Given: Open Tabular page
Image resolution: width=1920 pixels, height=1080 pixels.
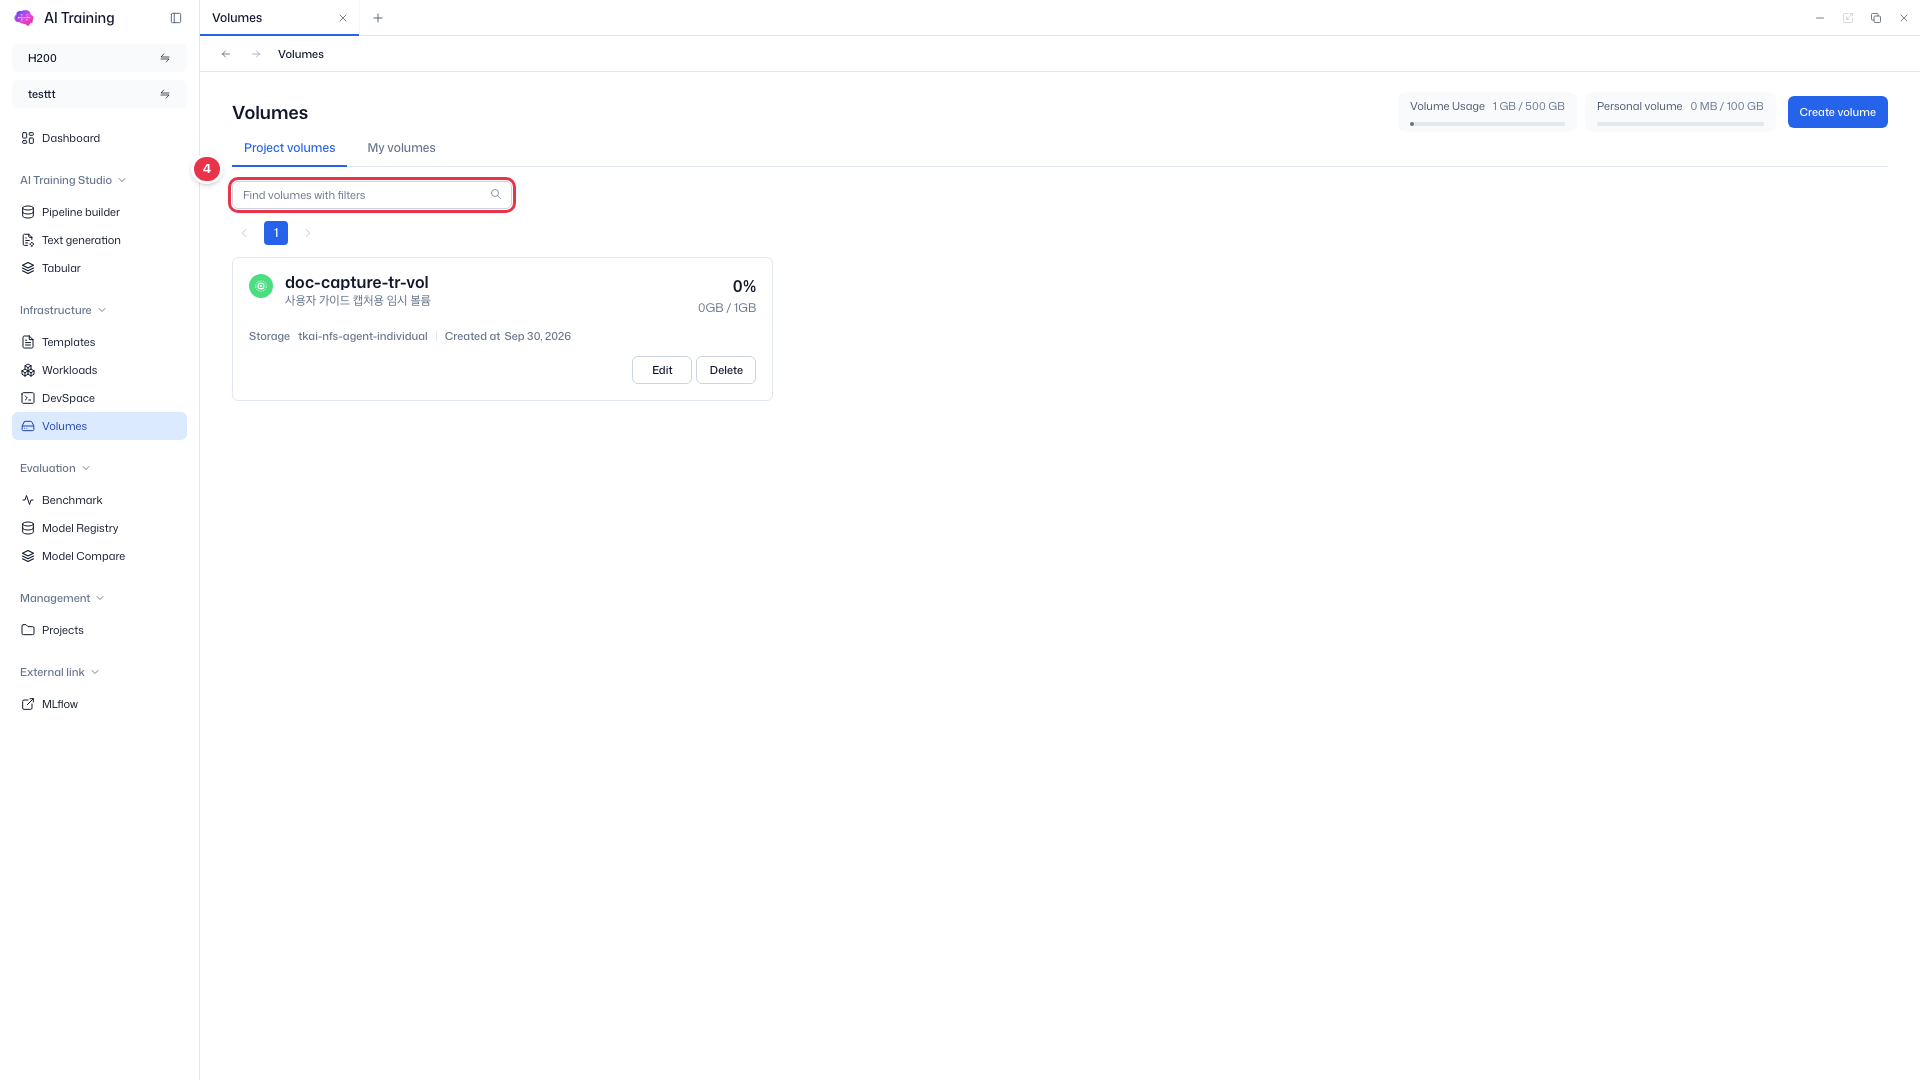Looking at the screenshot, I should pyautogui.click(x=99, y=268).
